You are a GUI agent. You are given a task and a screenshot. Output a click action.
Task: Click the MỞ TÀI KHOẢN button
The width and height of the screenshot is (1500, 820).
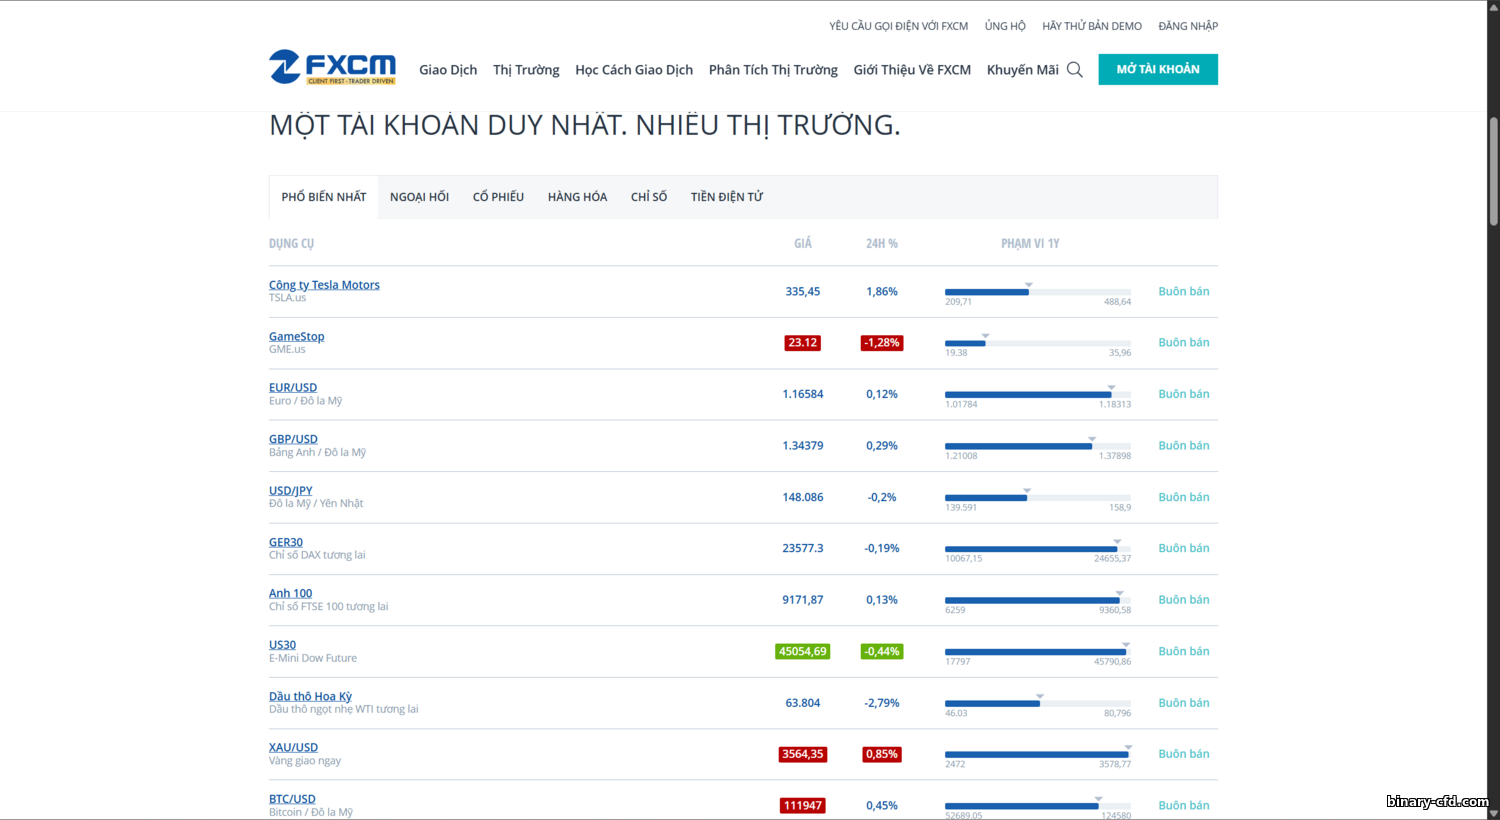(1158, 69)
